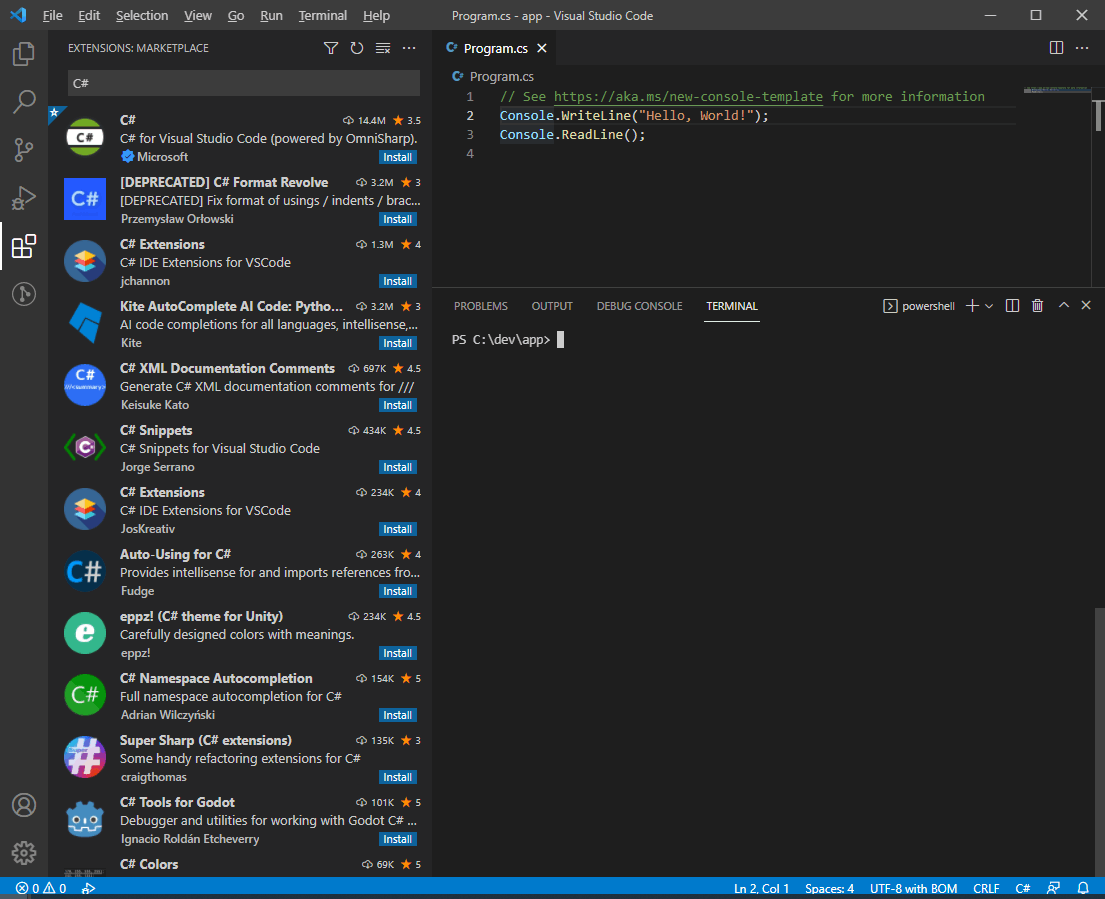1105x899 pixels.
Task: Install the C# Tools for Godot extension
Action: (397, 839)
